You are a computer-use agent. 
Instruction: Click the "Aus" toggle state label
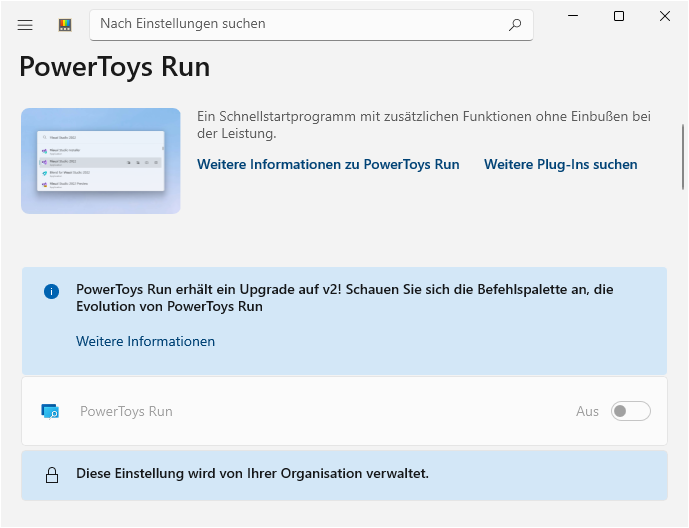[x=587, y=411]
